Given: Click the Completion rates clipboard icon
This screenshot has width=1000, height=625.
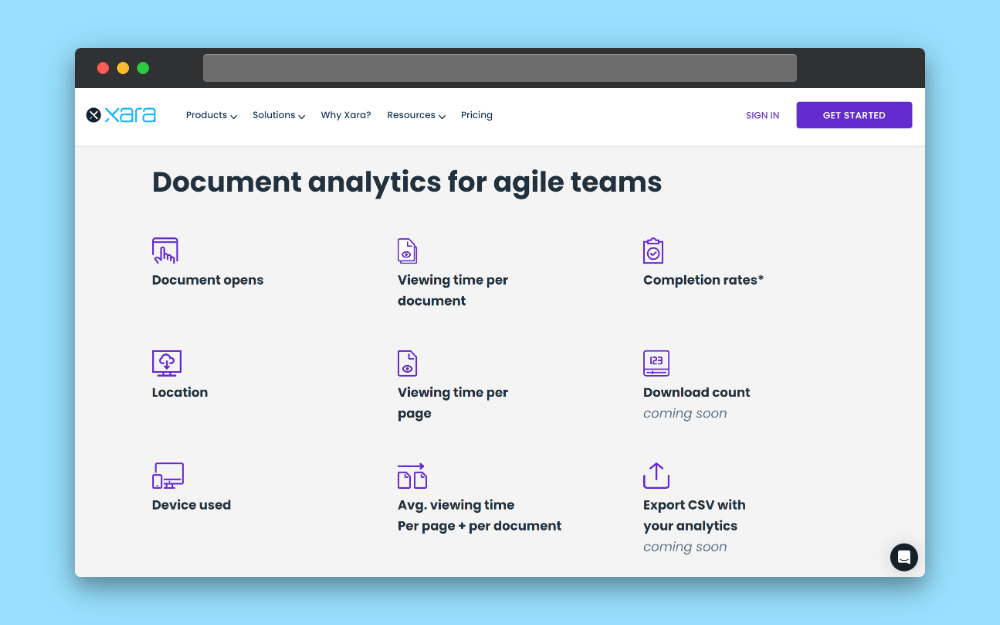Looking at the screenshot, I should 653,251.
